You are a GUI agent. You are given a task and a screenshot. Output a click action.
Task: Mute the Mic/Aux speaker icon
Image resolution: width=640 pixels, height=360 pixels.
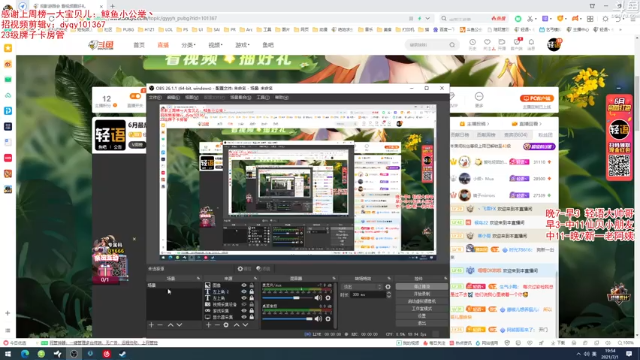[x=318, y=298]
